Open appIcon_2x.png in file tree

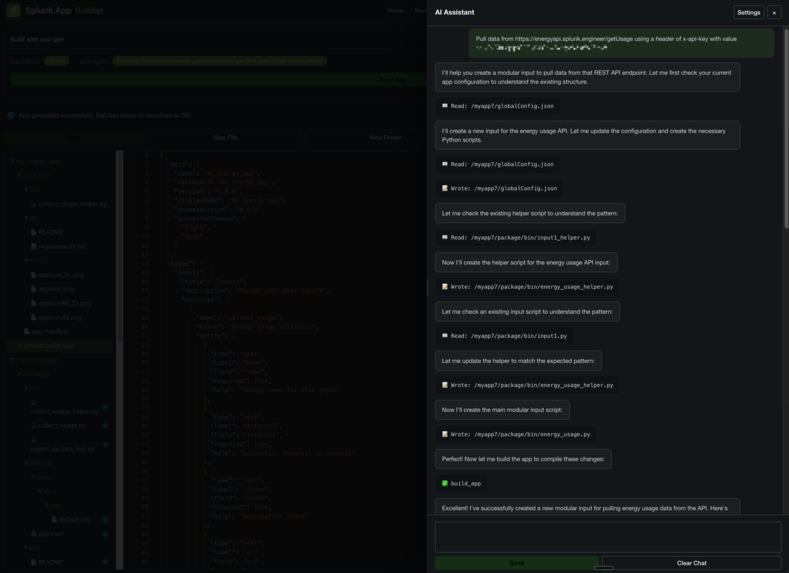click(61, 275)
